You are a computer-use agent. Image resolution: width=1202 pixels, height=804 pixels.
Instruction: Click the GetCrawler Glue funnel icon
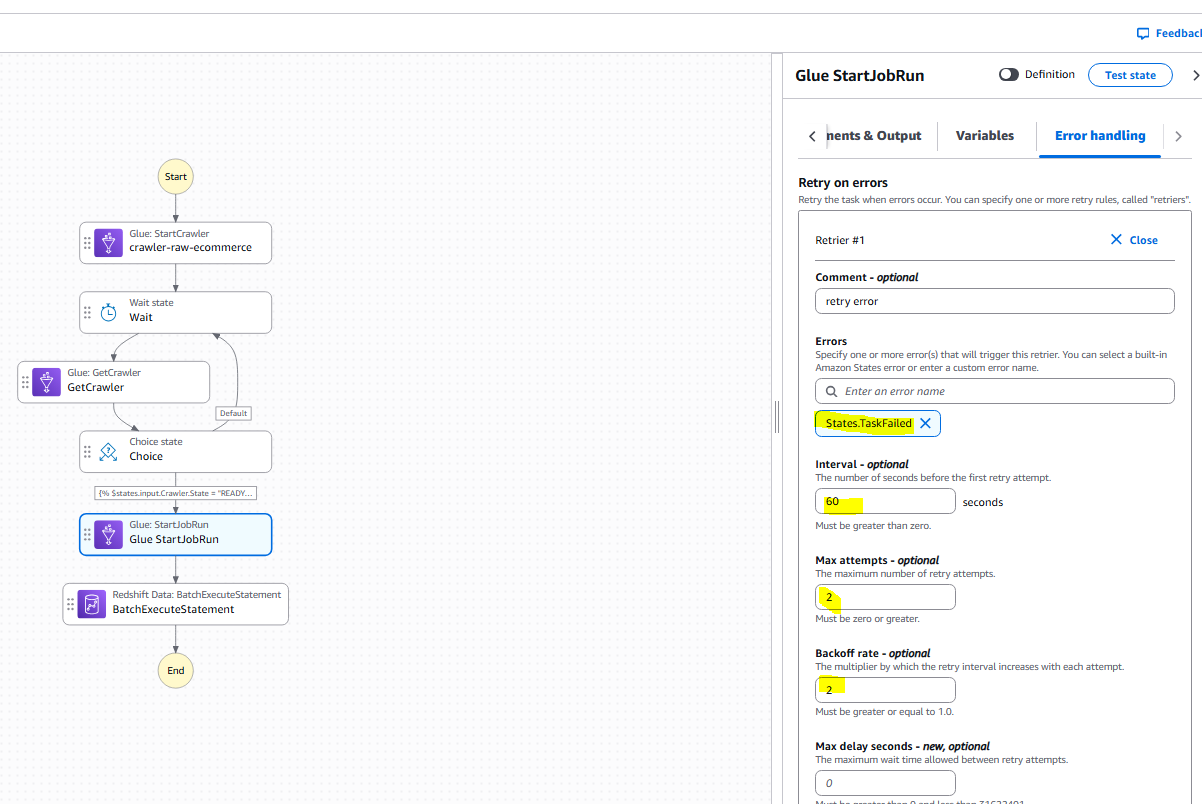(x=46, y=382)
